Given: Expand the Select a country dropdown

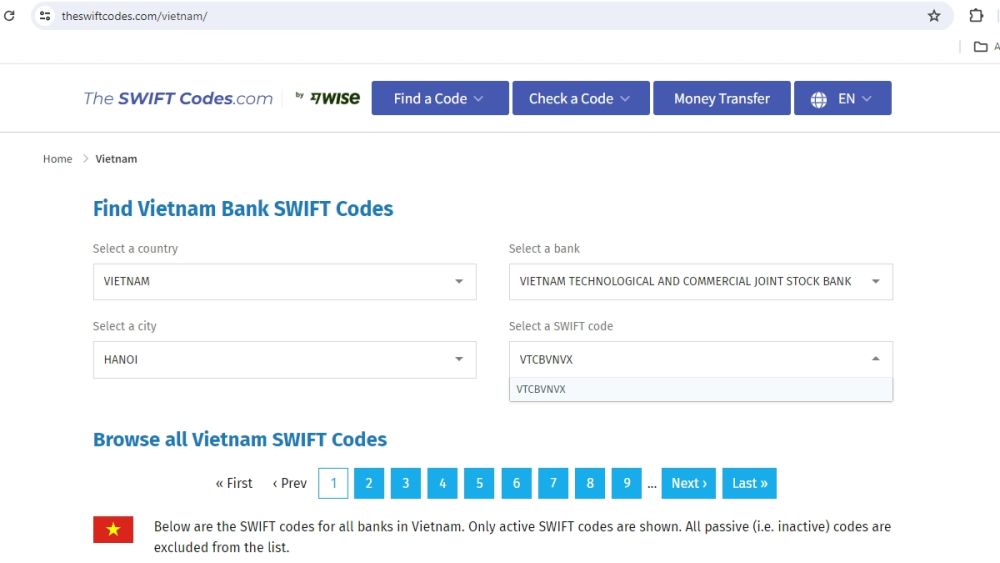Looking at the screenshot, I should point(284,282).
